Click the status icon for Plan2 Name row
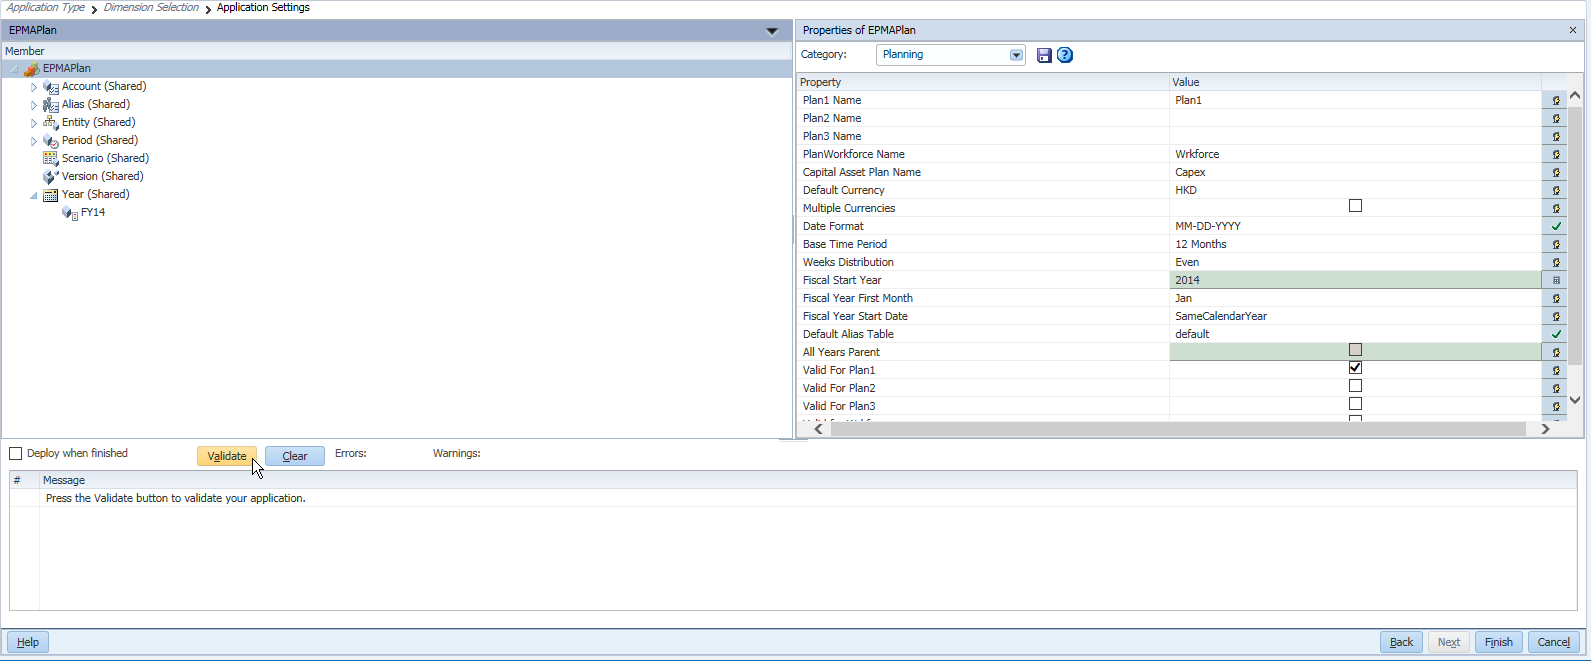The image size is (1591, 661). coord(1556,119)
